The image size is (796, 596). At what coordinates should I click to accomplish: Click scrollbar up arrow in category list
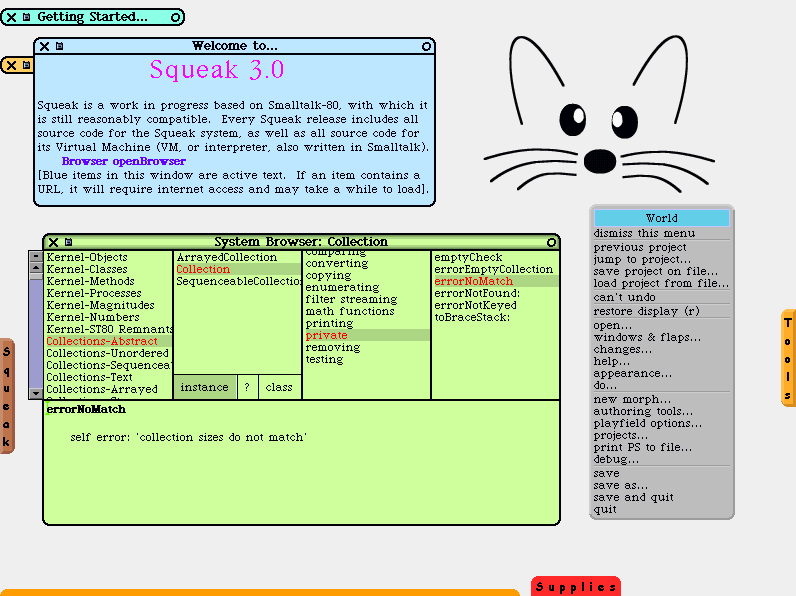tap(36, 268)
